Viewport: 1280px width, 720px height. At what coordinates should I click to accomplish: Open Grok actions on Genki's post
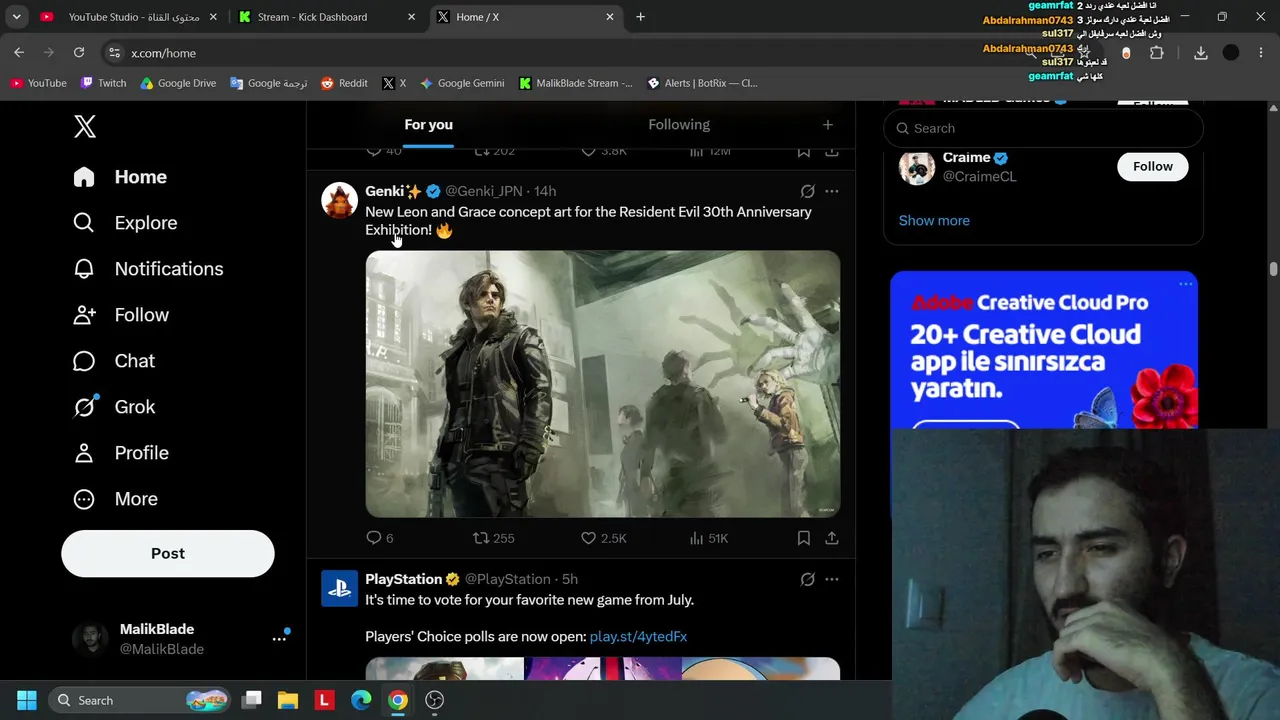[x=807, y=191]
